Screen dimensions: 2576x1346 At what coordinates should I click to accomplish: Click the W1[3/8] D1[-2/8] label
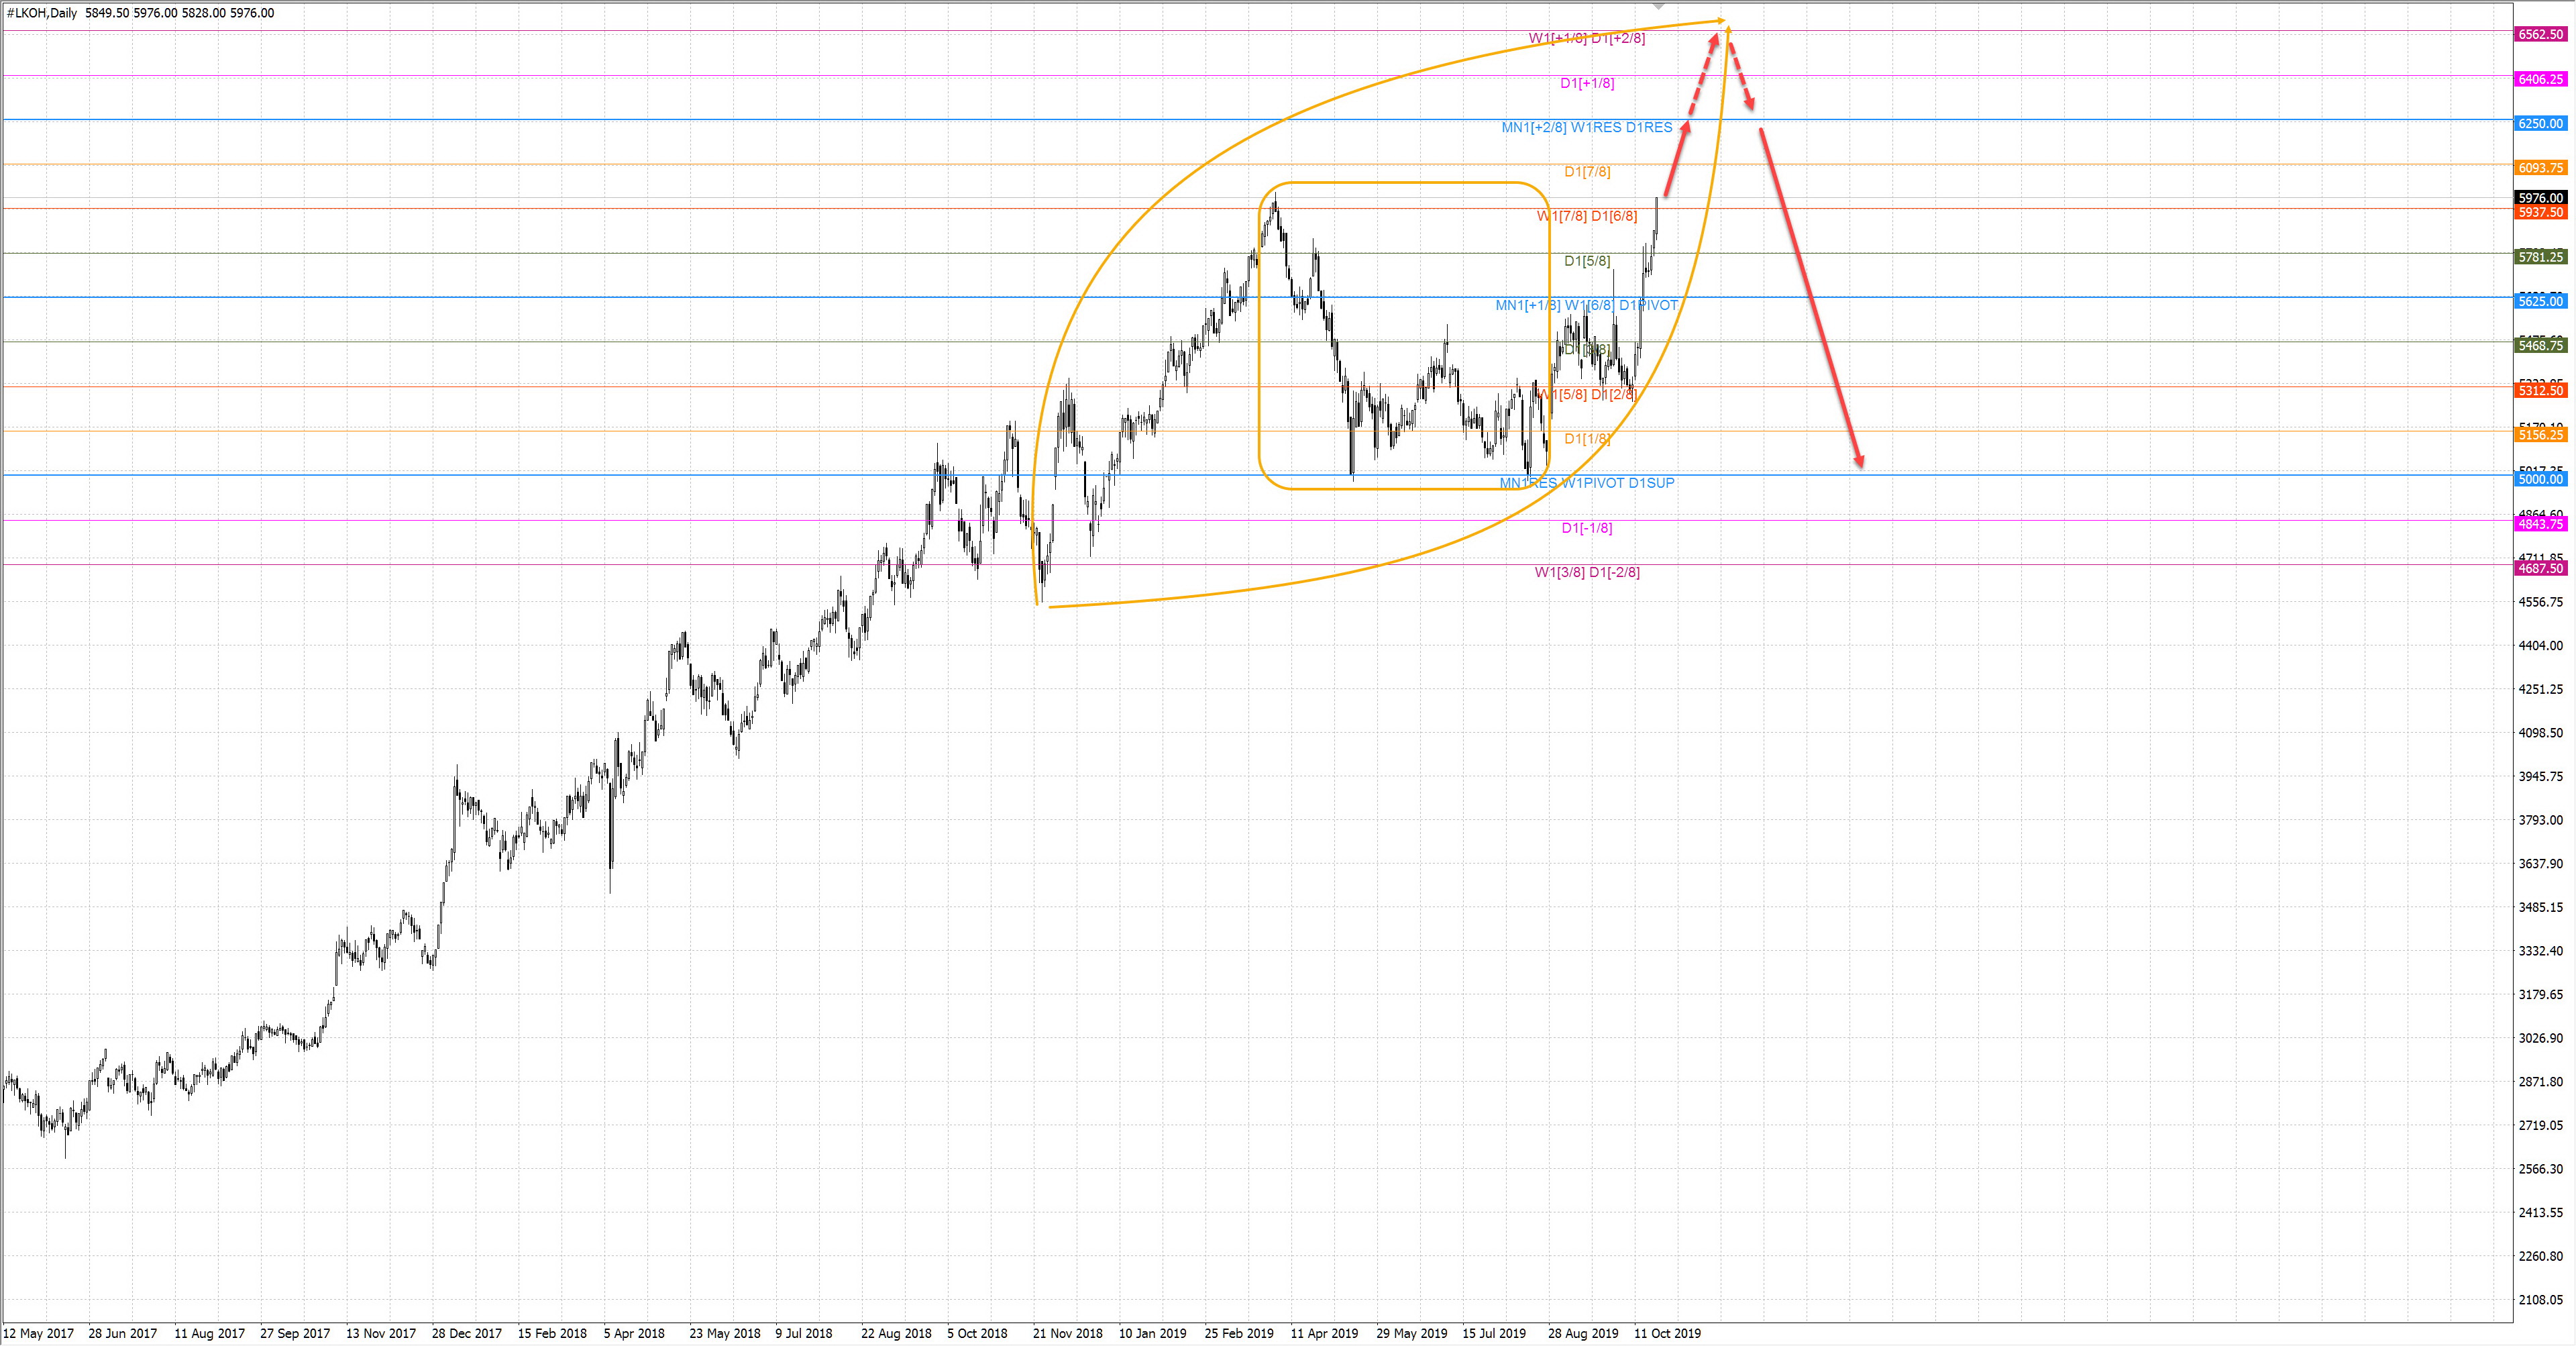[1587, 572]
